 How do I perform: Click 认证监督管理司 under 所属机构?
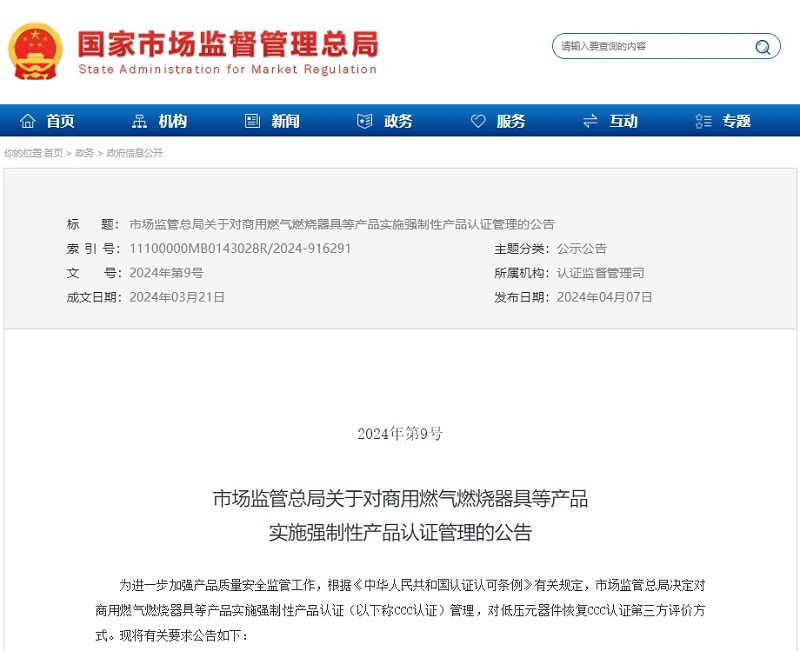click(x=600, y=273)
